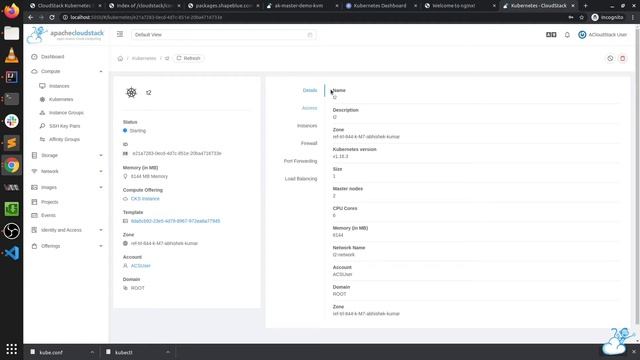640x360 pixels.
Task: Open the Default View project dropdown
Action: click(x=224, y=35)
